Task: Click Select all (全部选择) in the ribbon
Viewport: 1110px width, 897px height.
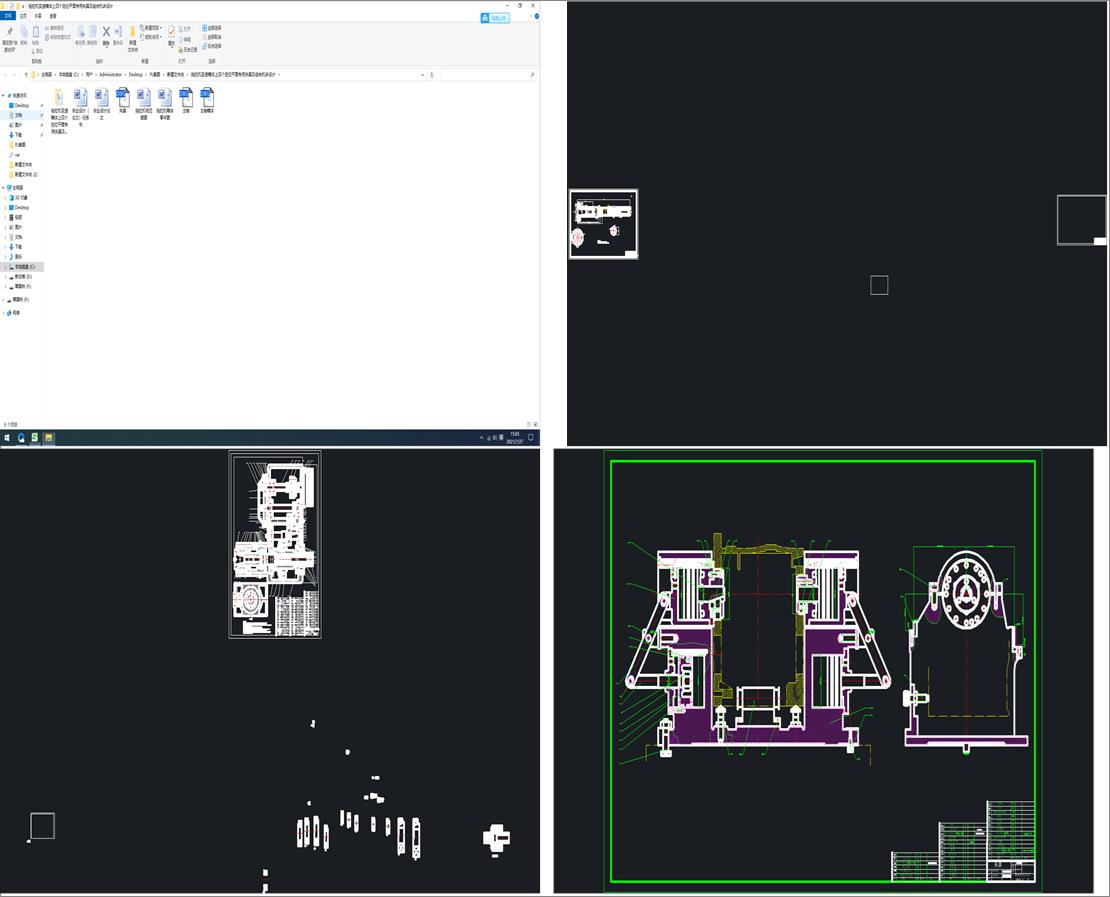Action: point(212,28)
